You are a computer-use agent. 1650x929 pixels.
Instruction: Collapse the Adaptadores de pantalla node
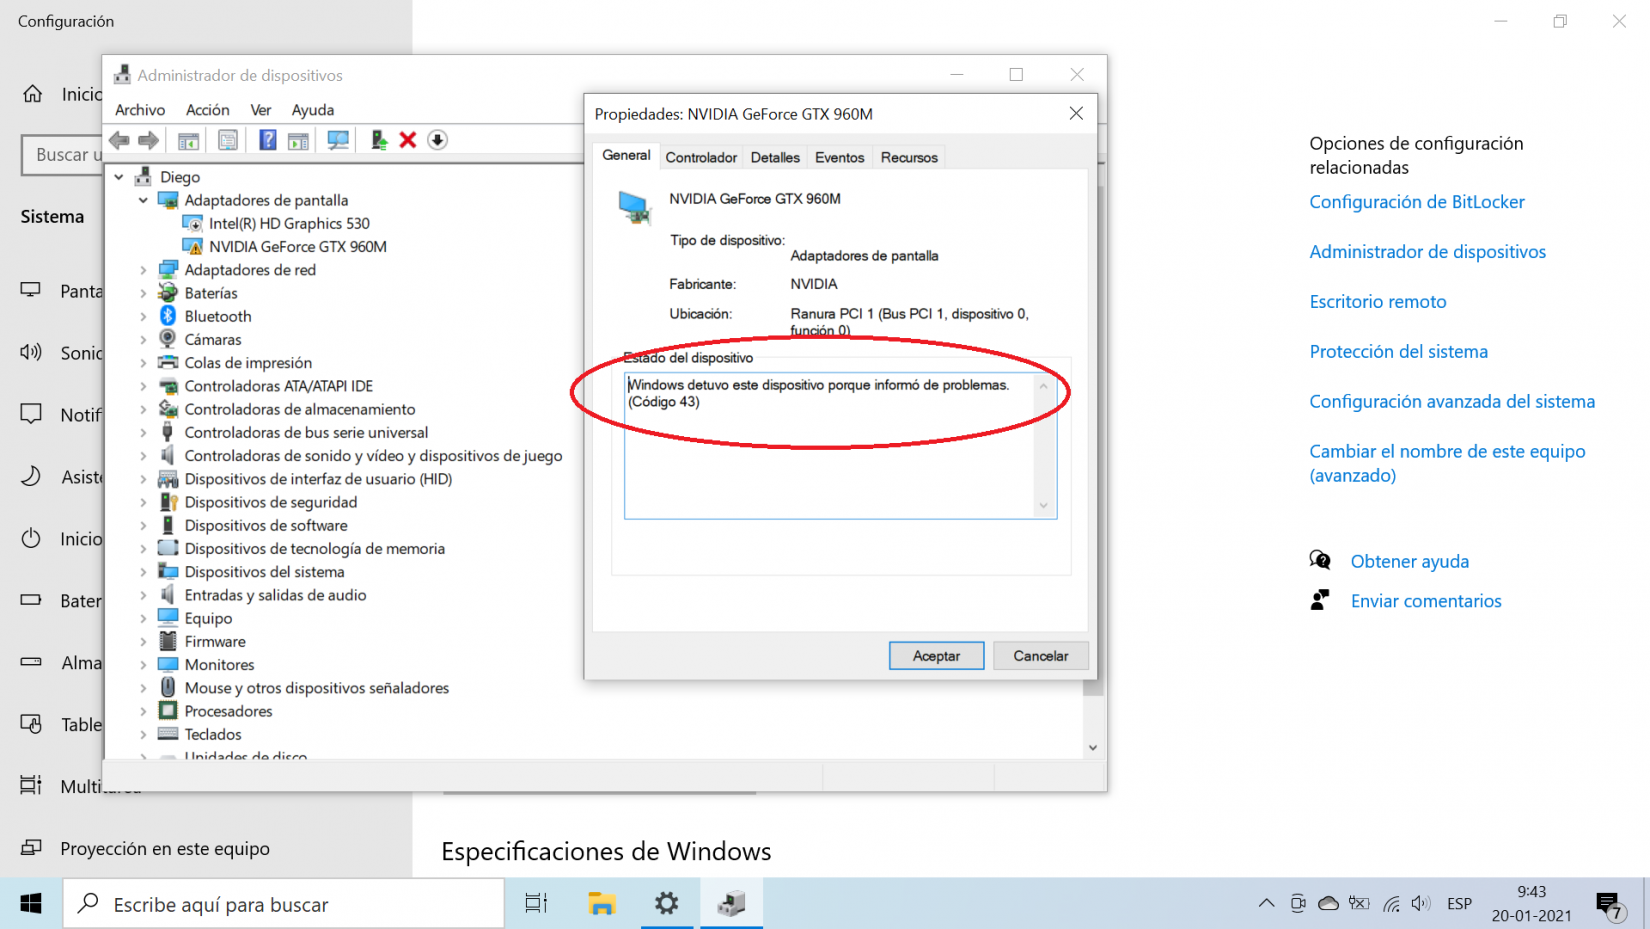[x=143, y=200]
